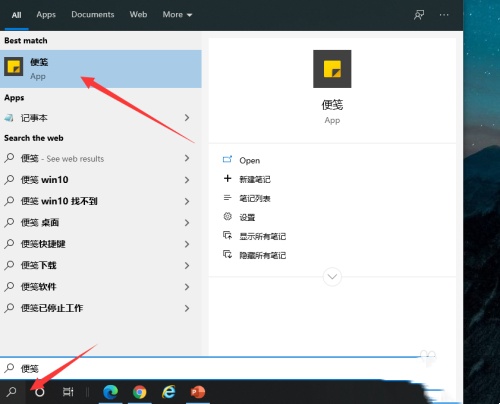This screenshot has width=500, height=404.
Task: Open the More filter dropdown
Action: (x=177, y=15)
